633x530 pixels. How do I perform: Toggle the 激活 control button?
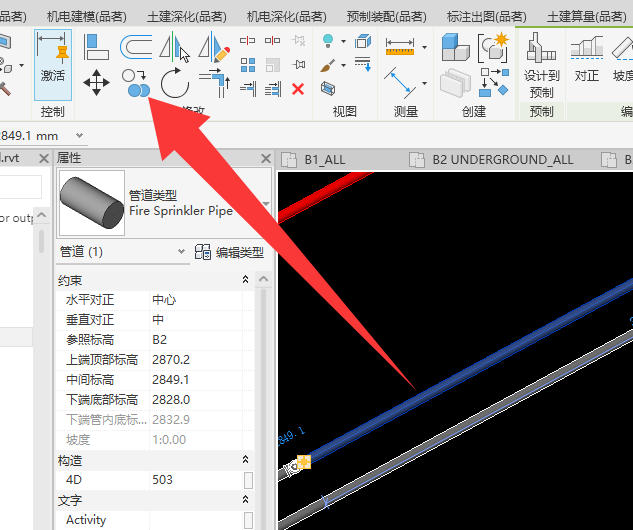coord(53,65)
